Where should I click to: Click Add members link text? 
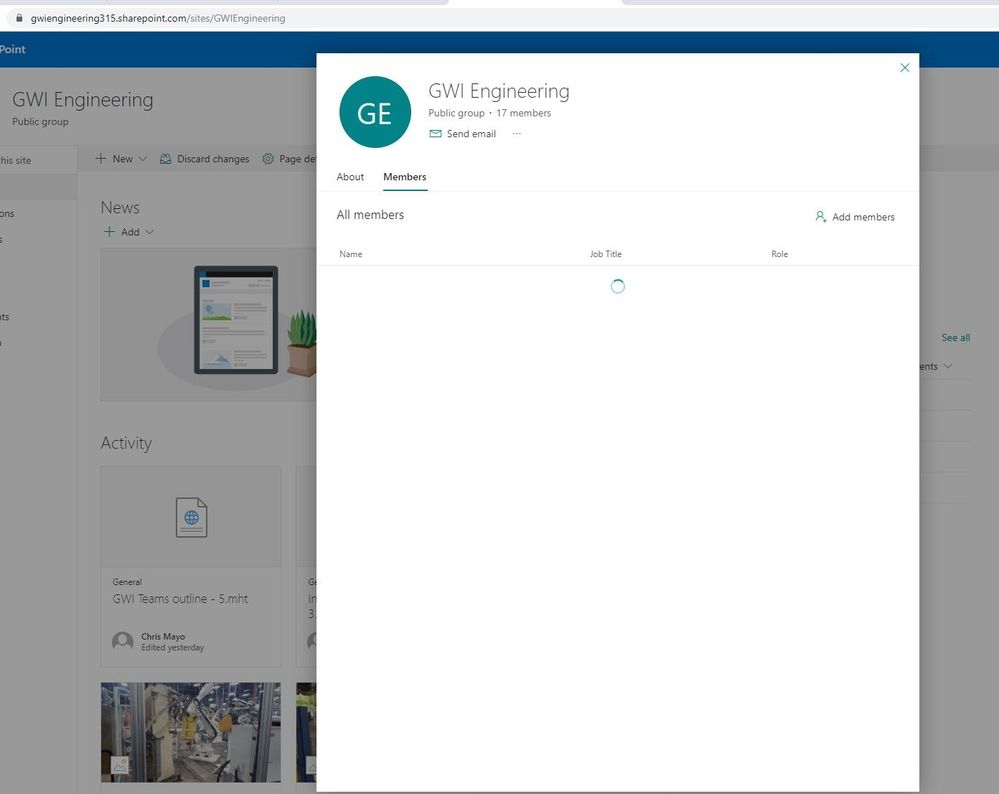point(863,217)
